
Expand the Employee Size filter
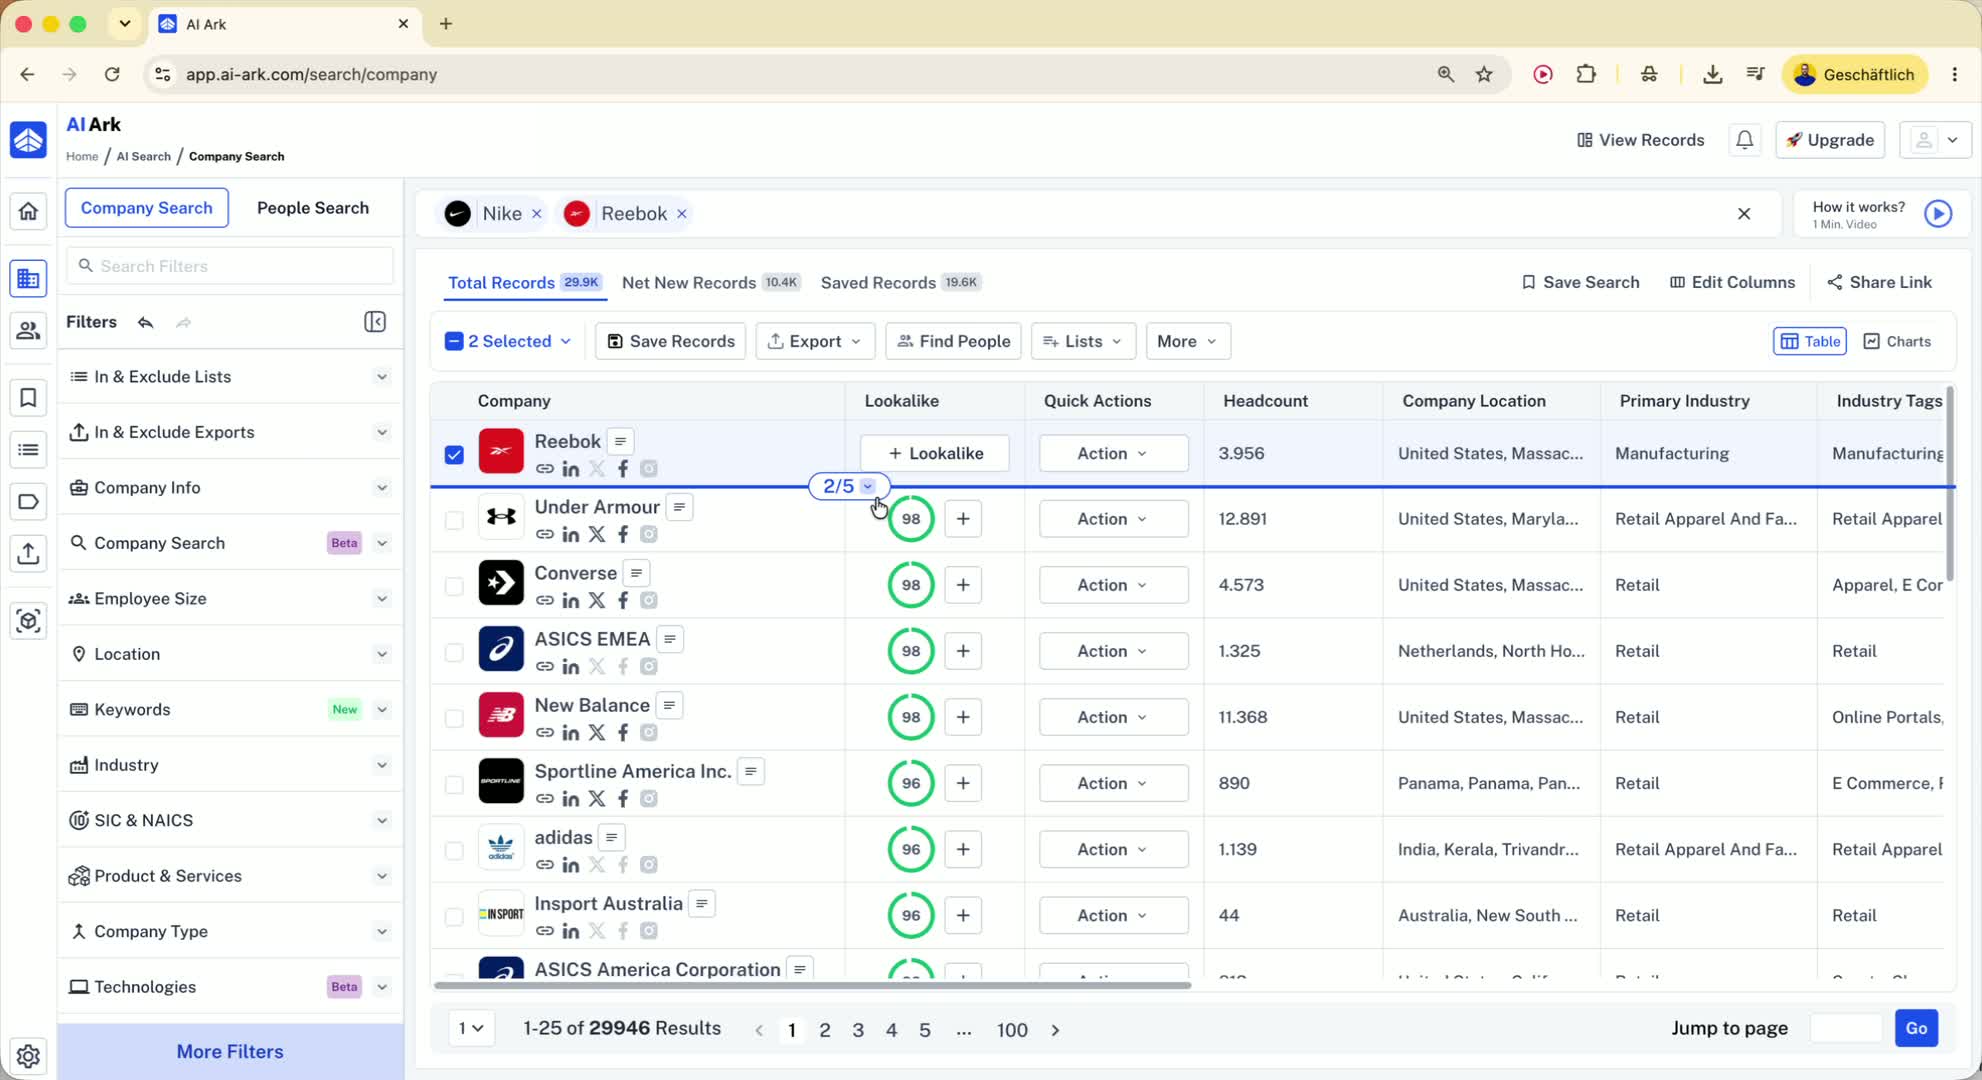click(230, 598)
